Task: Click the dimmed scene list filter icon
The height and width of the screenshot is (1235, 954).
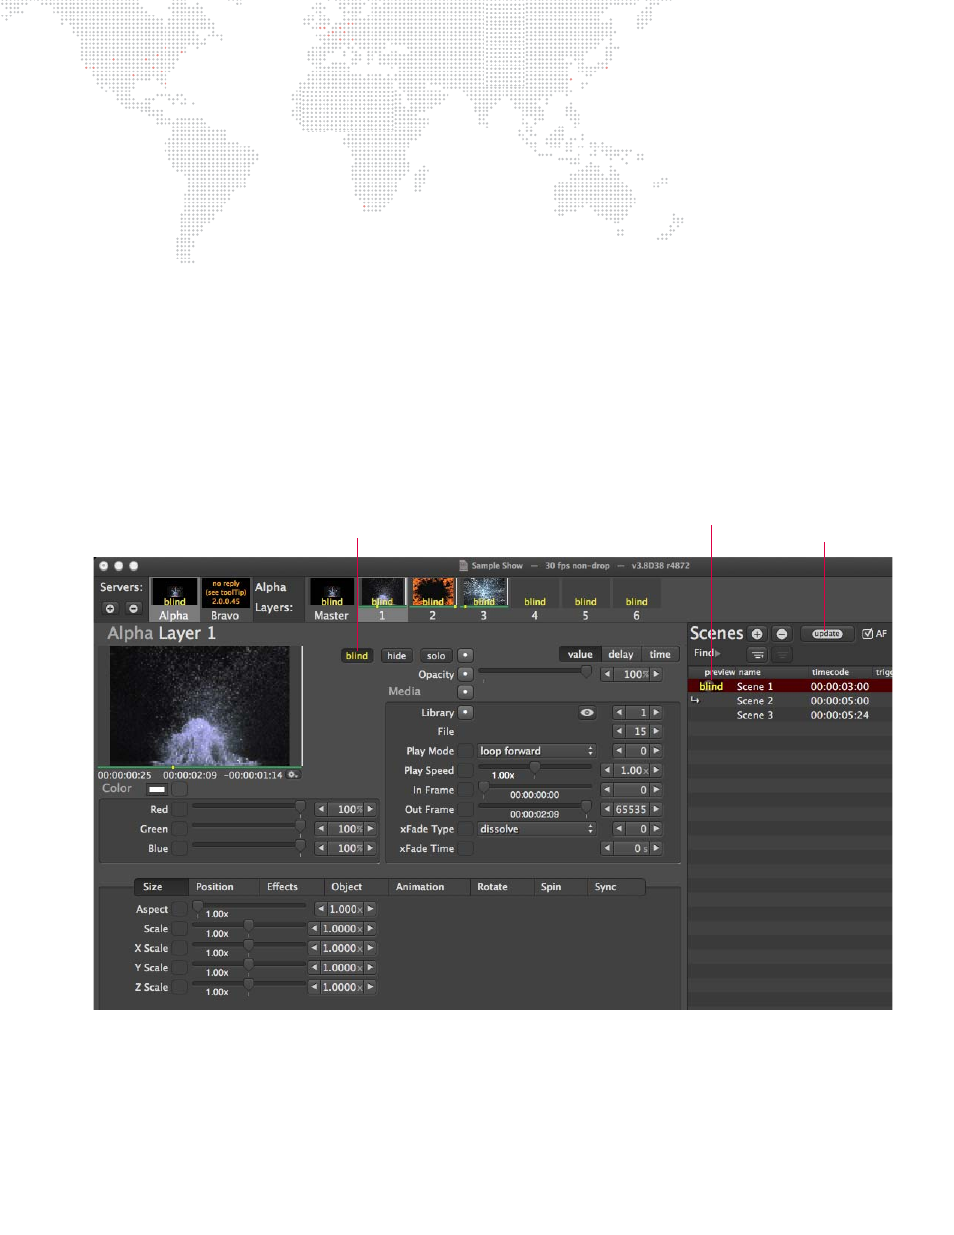Action: 783,654
